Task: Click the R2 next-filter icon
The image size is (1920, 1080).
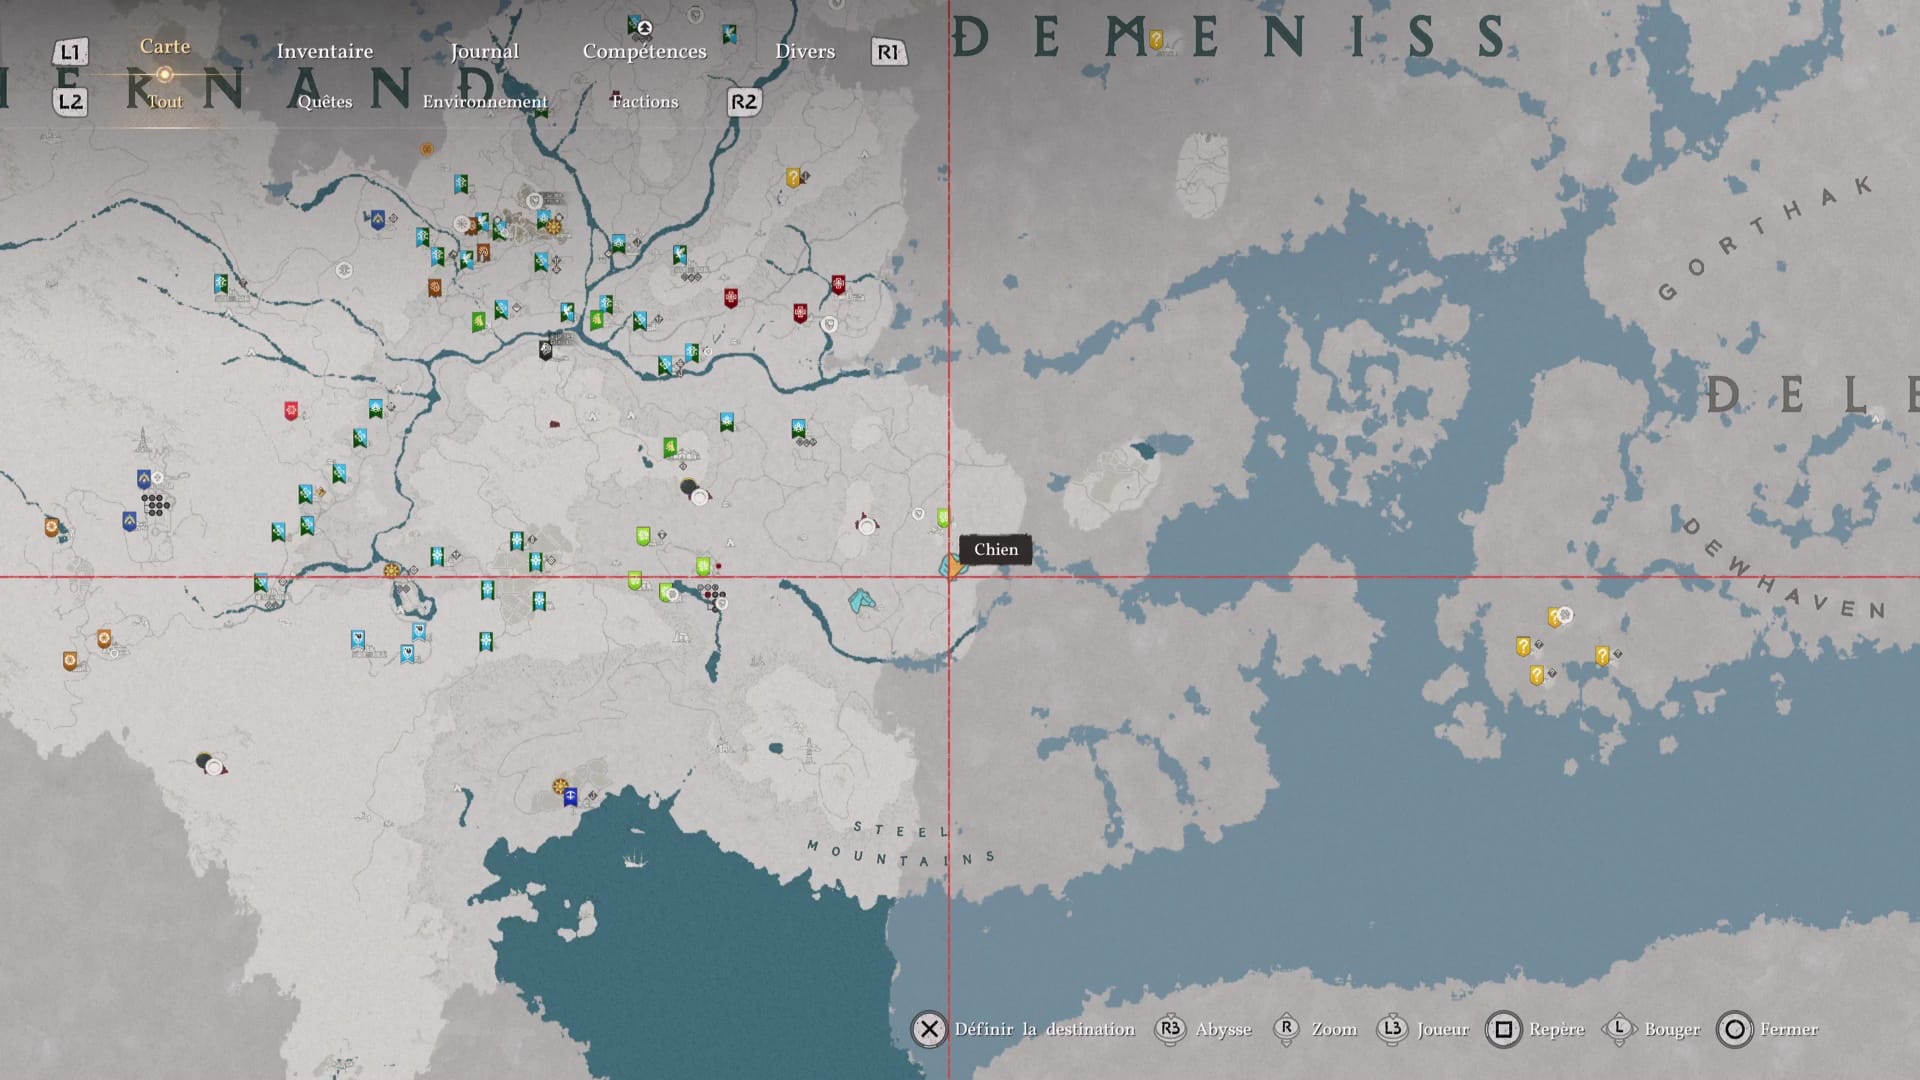Action: (743, 101)
